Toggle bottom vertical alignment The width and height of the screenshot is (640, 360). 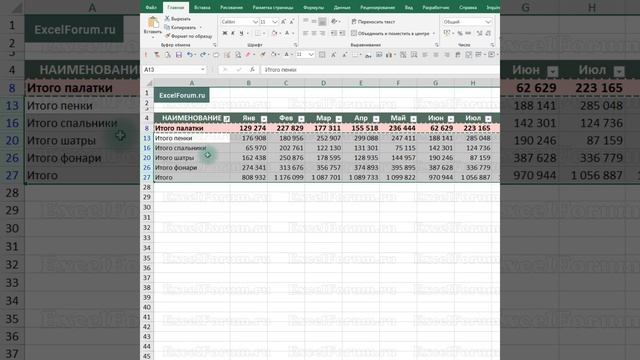pos(322,22)
